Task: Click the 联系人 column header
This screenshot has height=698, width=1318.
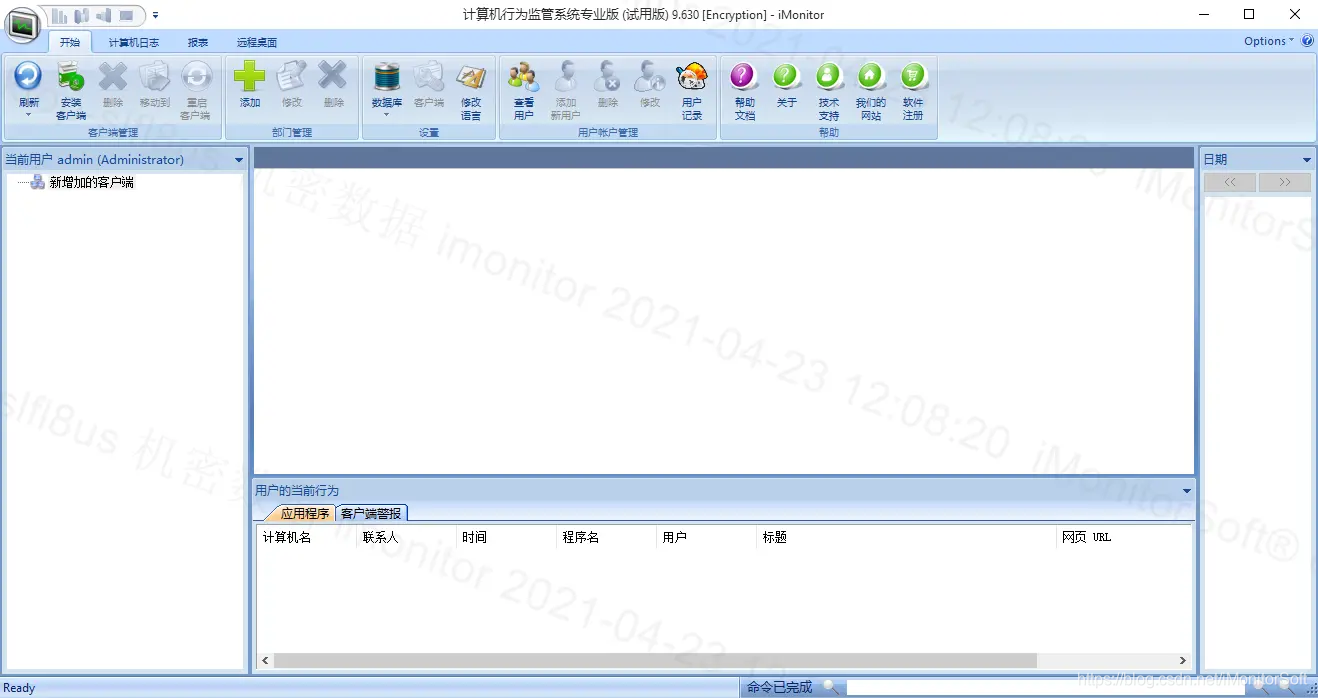Action: 406,537
